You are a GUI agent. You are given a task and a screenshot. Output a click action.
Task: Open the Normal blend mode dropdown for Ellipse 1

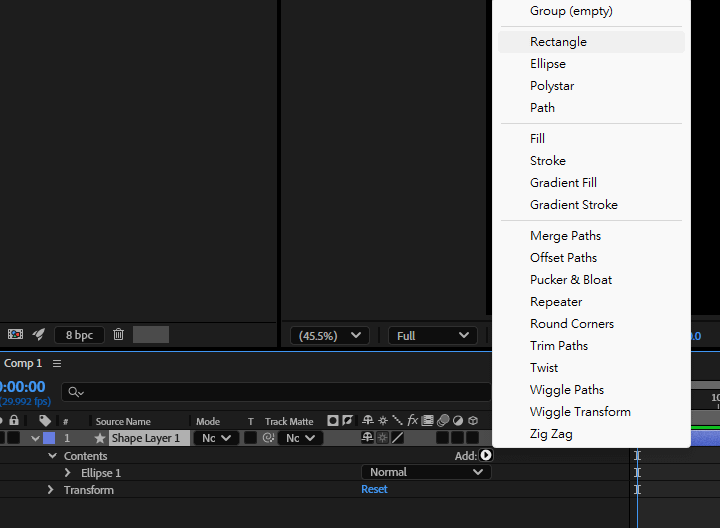pyautogui.click(x=426, y=472)
